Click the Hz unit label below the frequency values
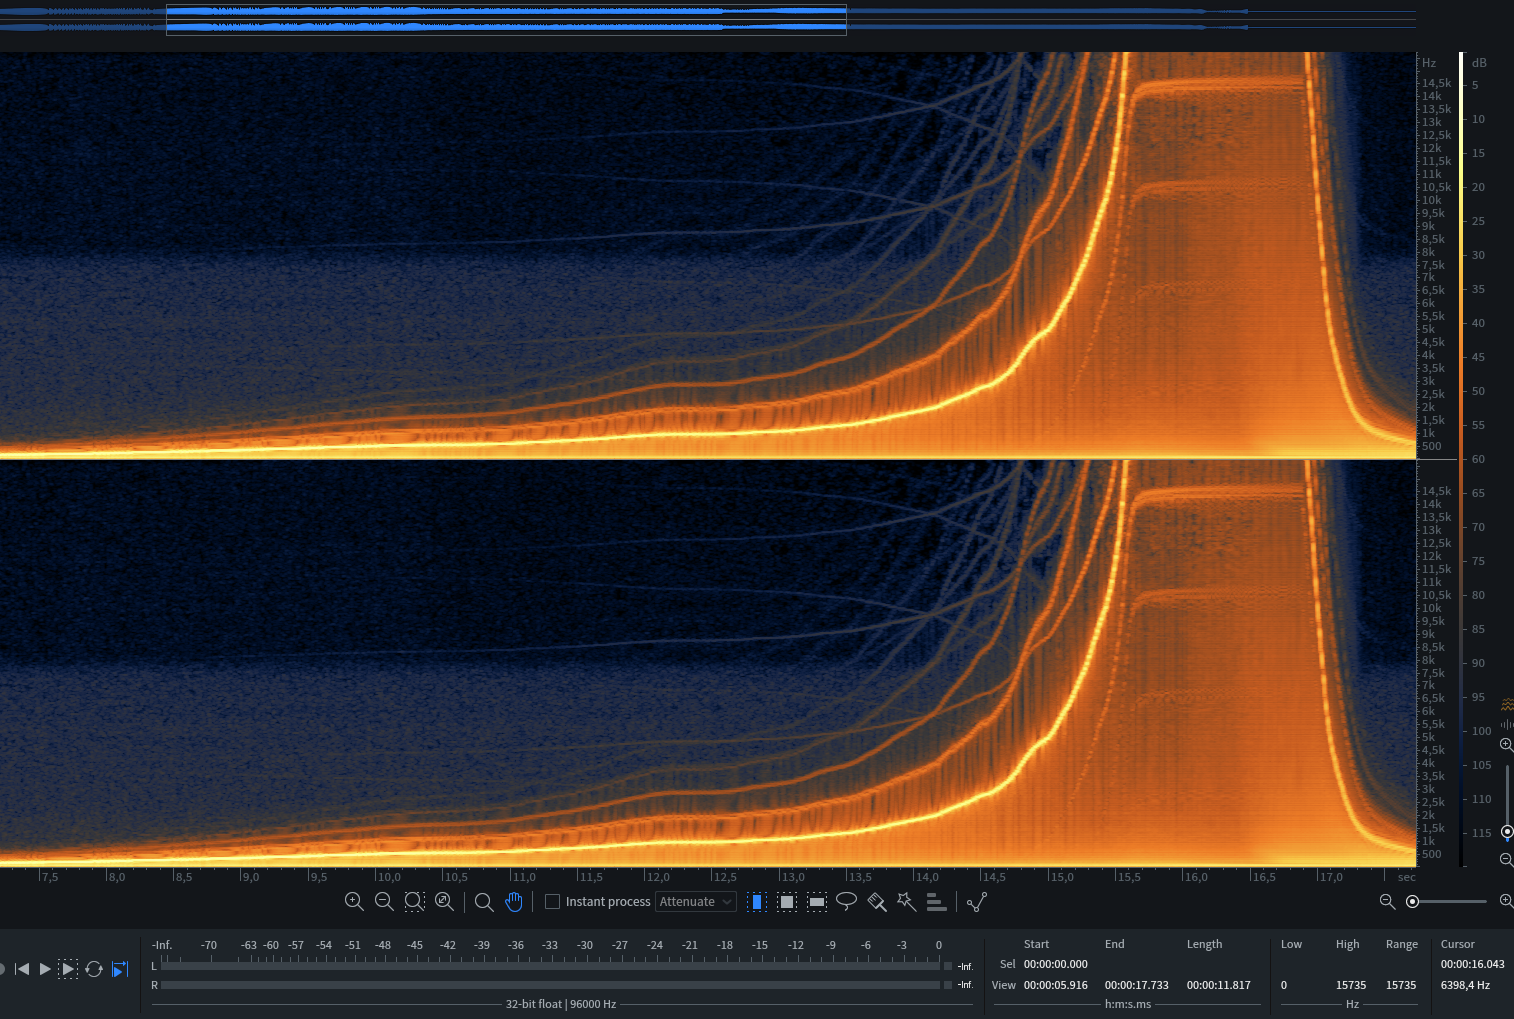 (x=1352, y=1004)
